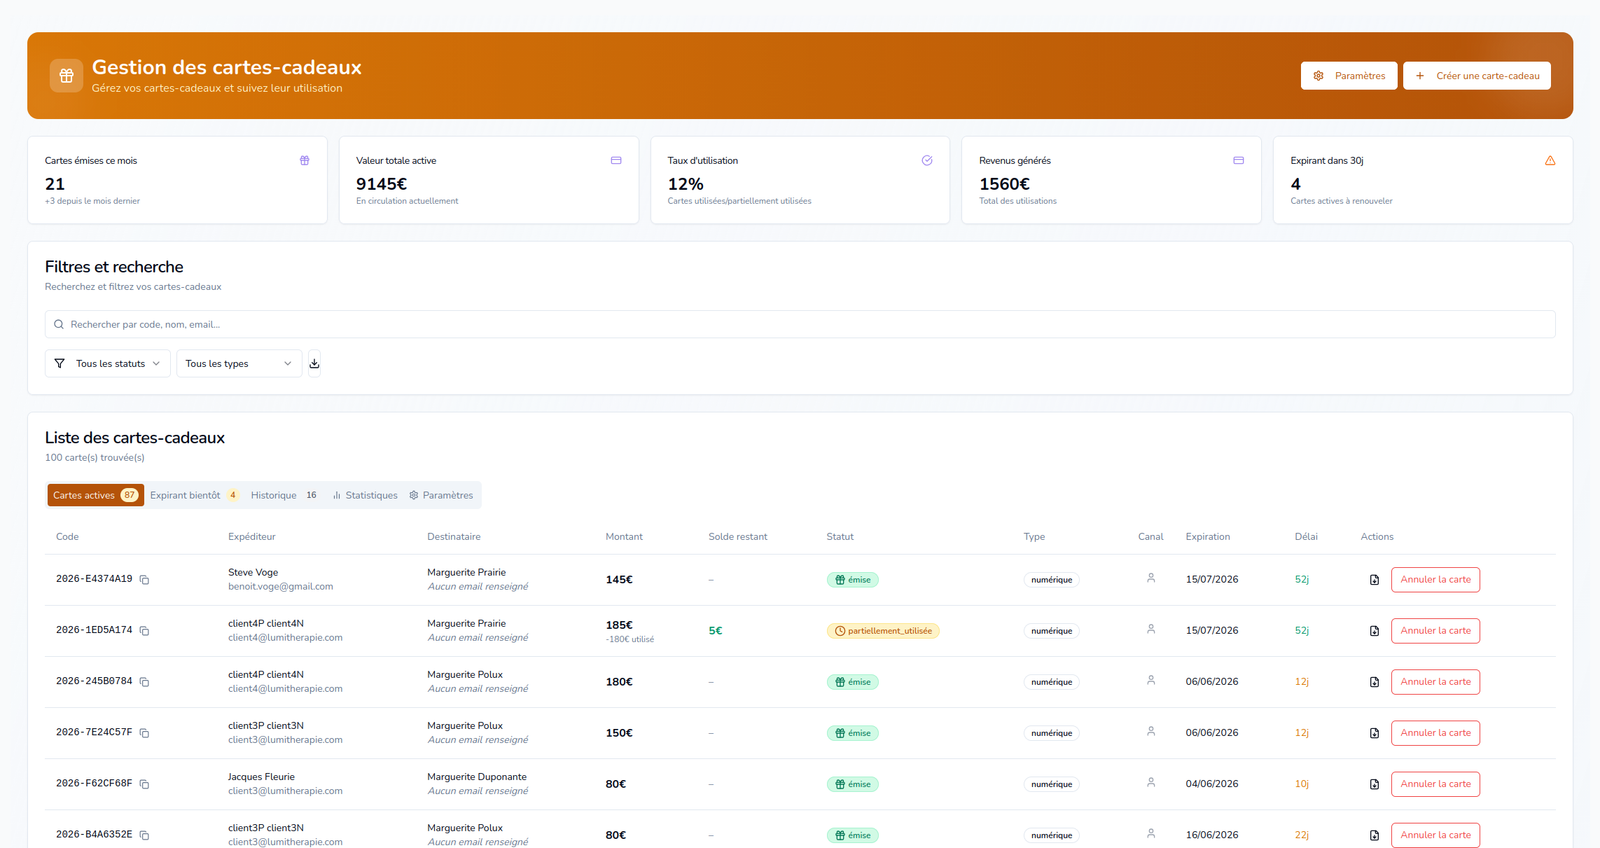
Task: Copy gift card code 2026-E4374A19
Action: point(144,580)
